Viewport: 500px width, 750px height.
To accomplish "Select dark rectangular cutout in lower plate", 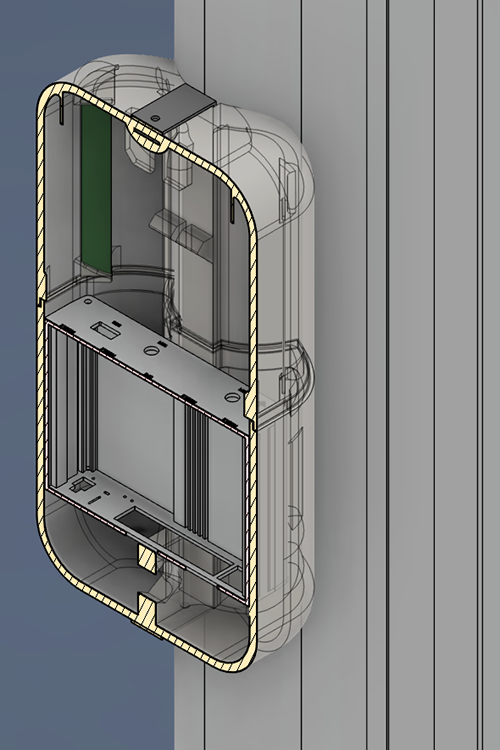I will coord(140,522).
